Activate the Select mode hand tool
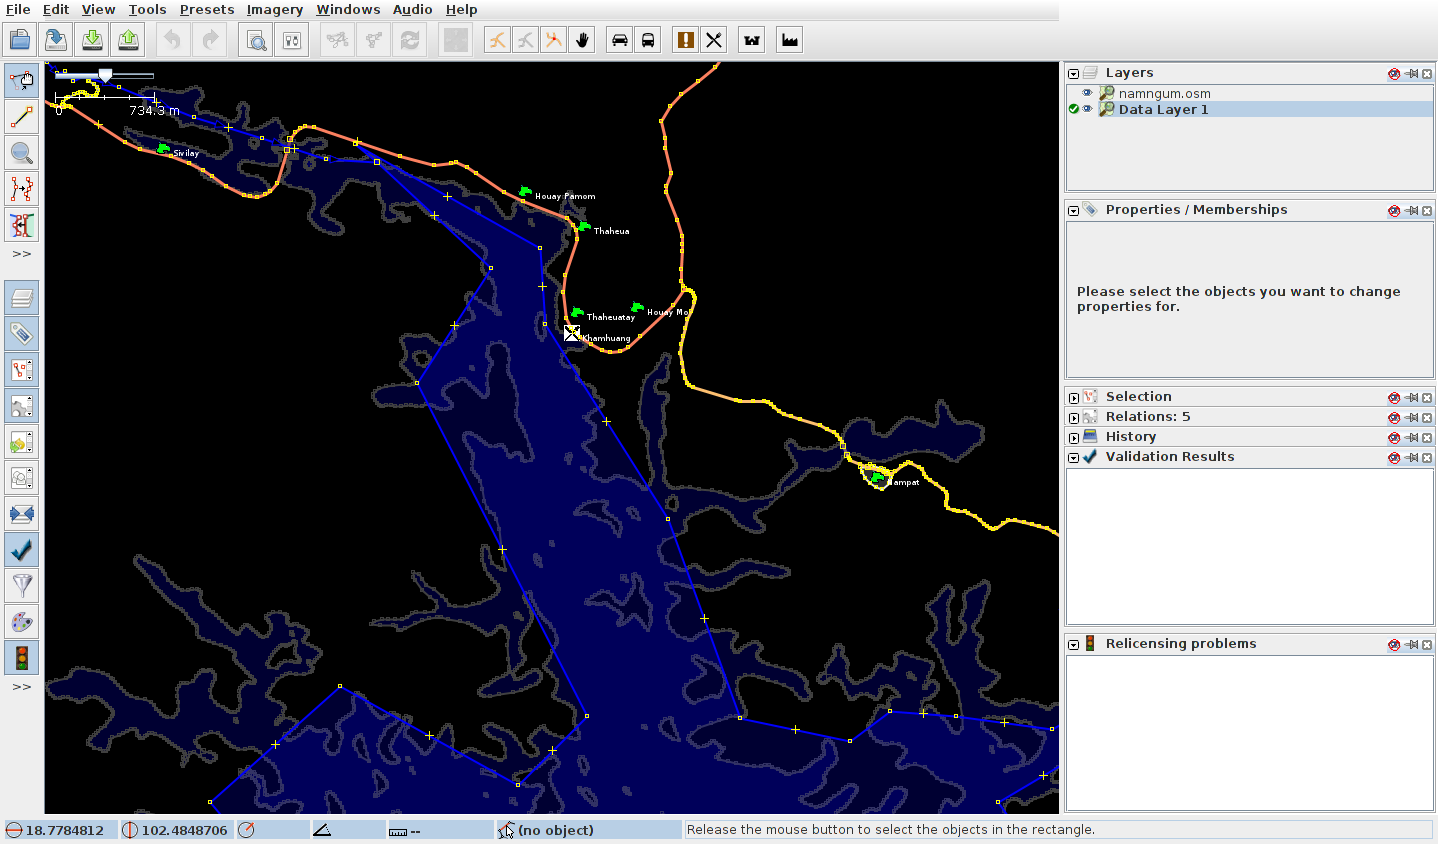The width and height of the screenshot is (1438, 844). point(22,81)
